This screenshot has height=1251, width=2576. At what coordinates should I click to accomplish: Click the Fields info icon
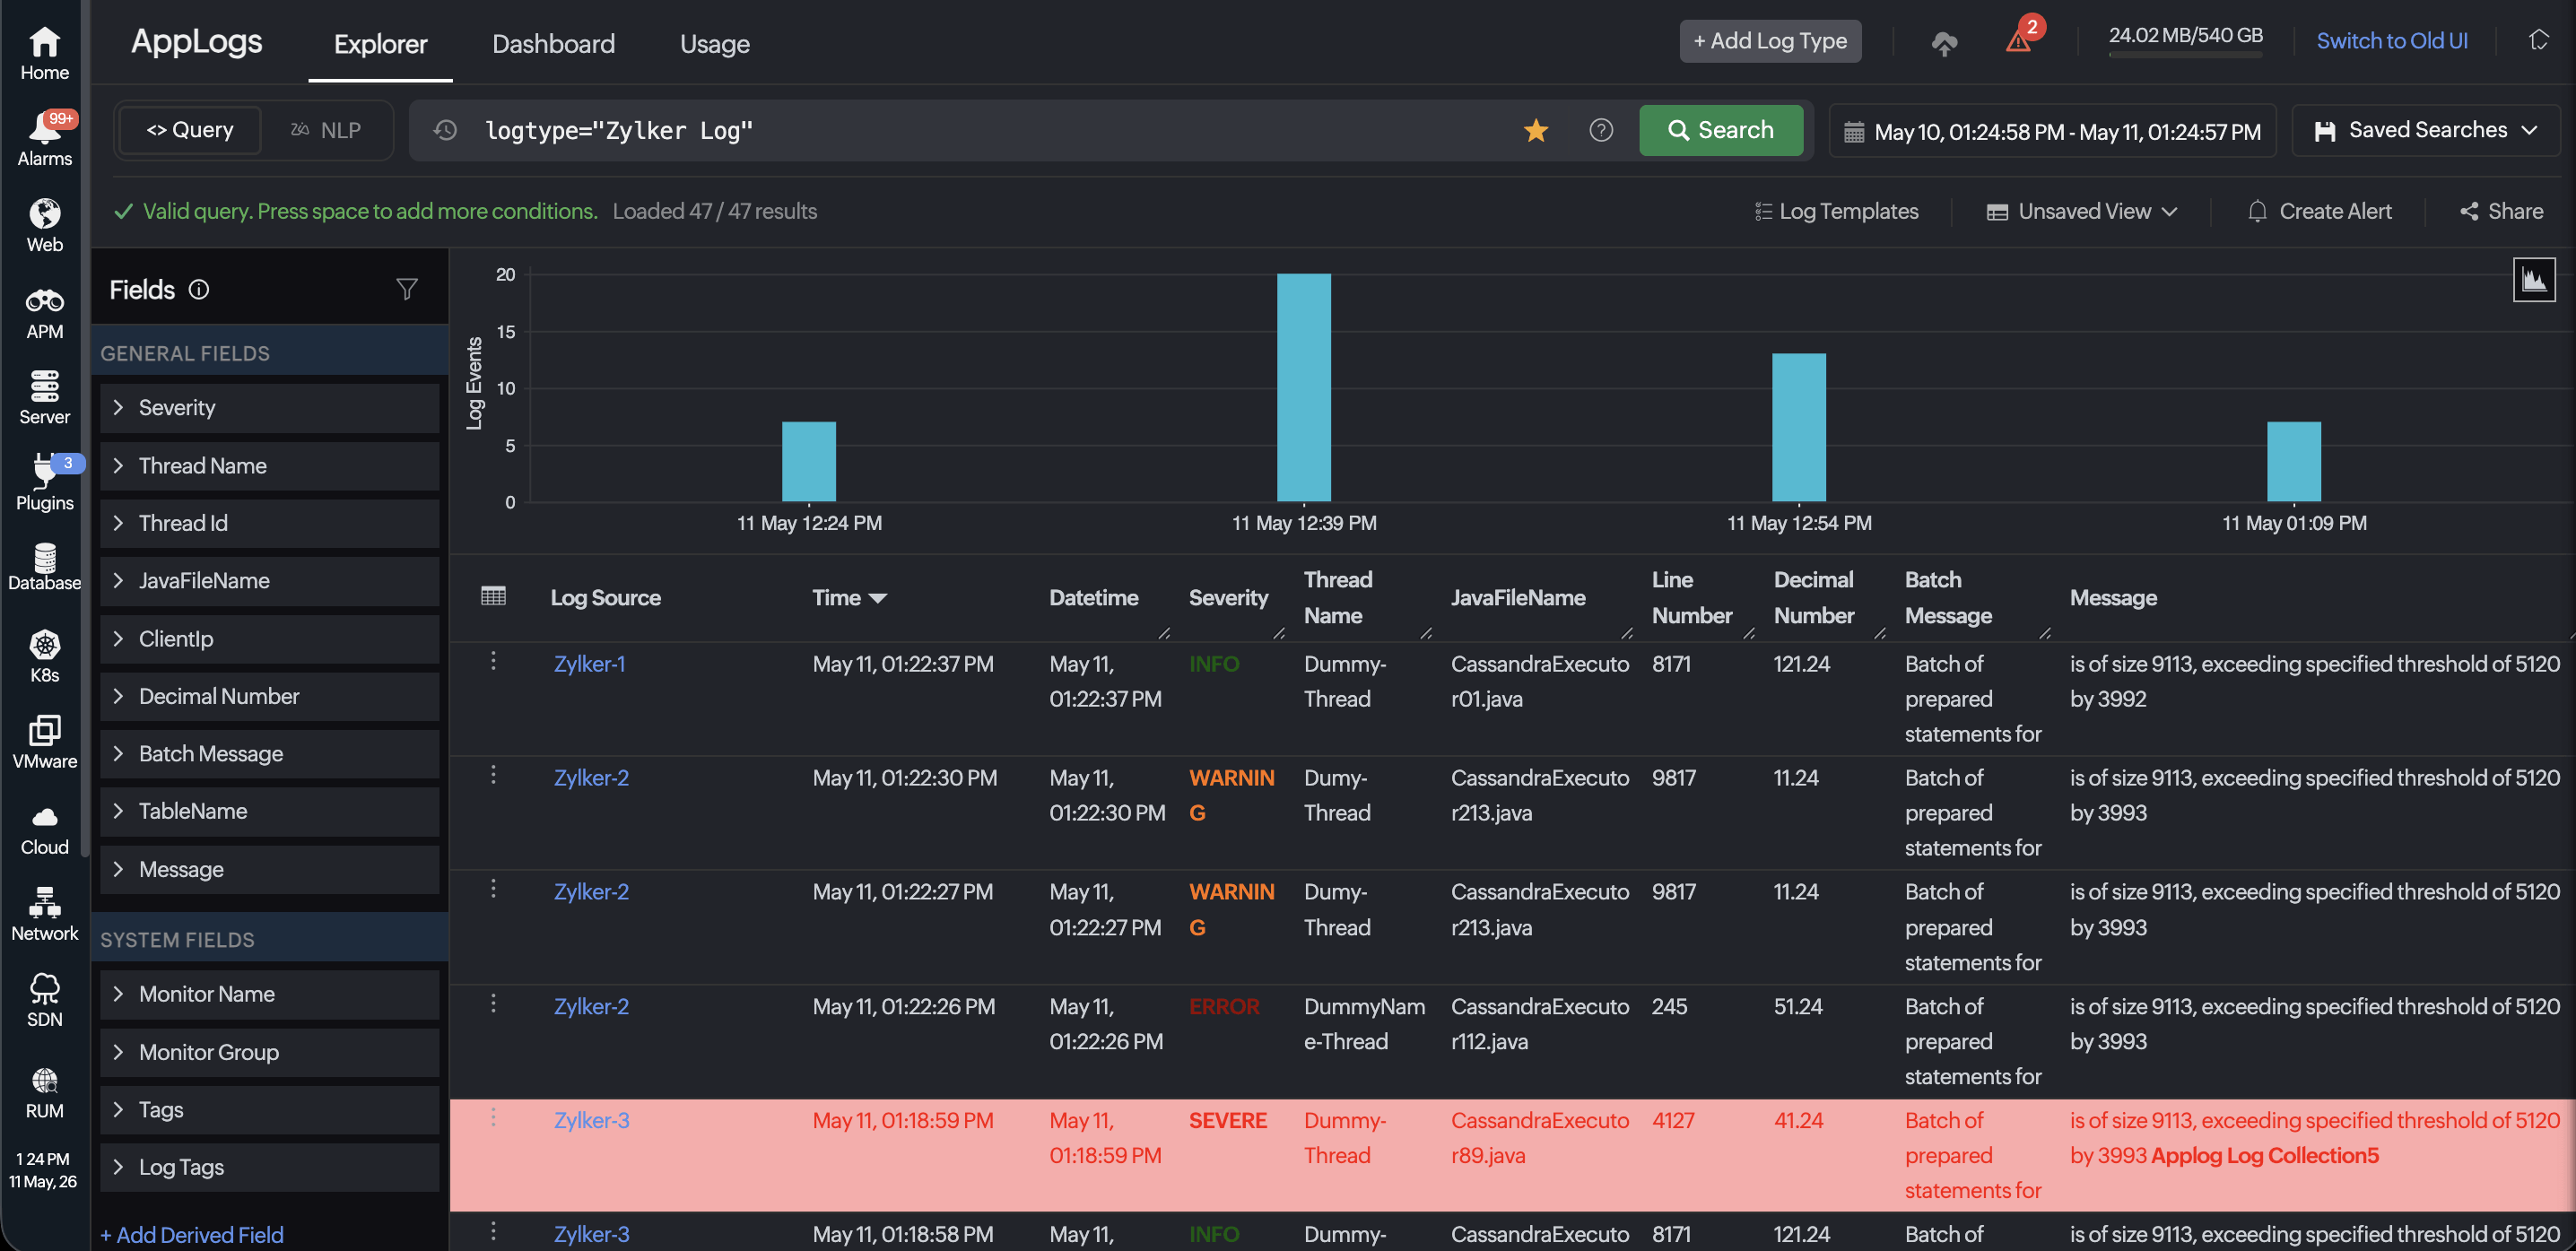pos(199,290)
